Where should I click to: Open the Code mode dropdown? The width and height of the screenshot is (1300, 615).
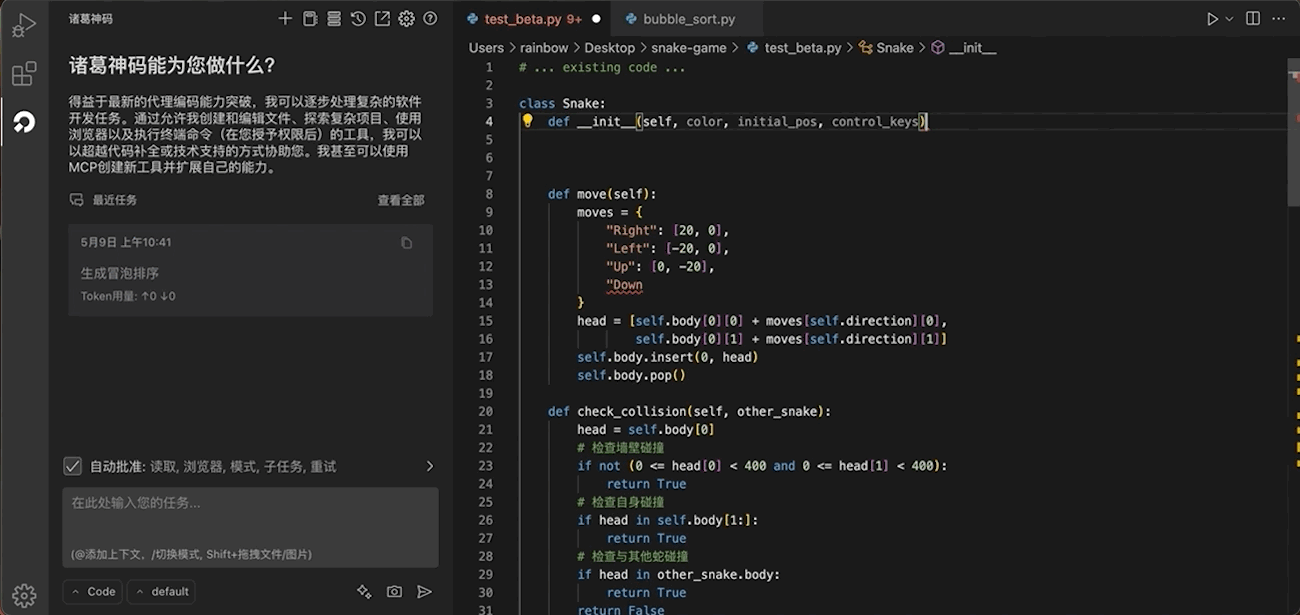(x=92, y=591)
